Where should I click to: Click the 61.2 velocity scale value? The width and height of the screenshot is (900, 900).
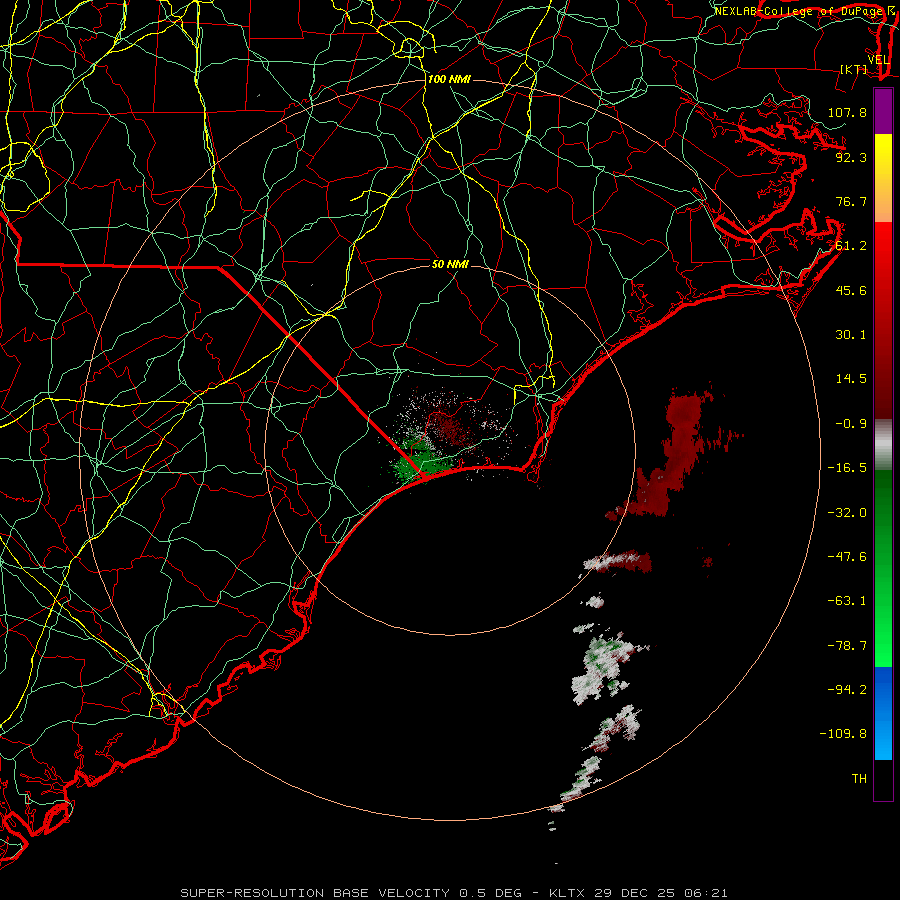[851, 245]
